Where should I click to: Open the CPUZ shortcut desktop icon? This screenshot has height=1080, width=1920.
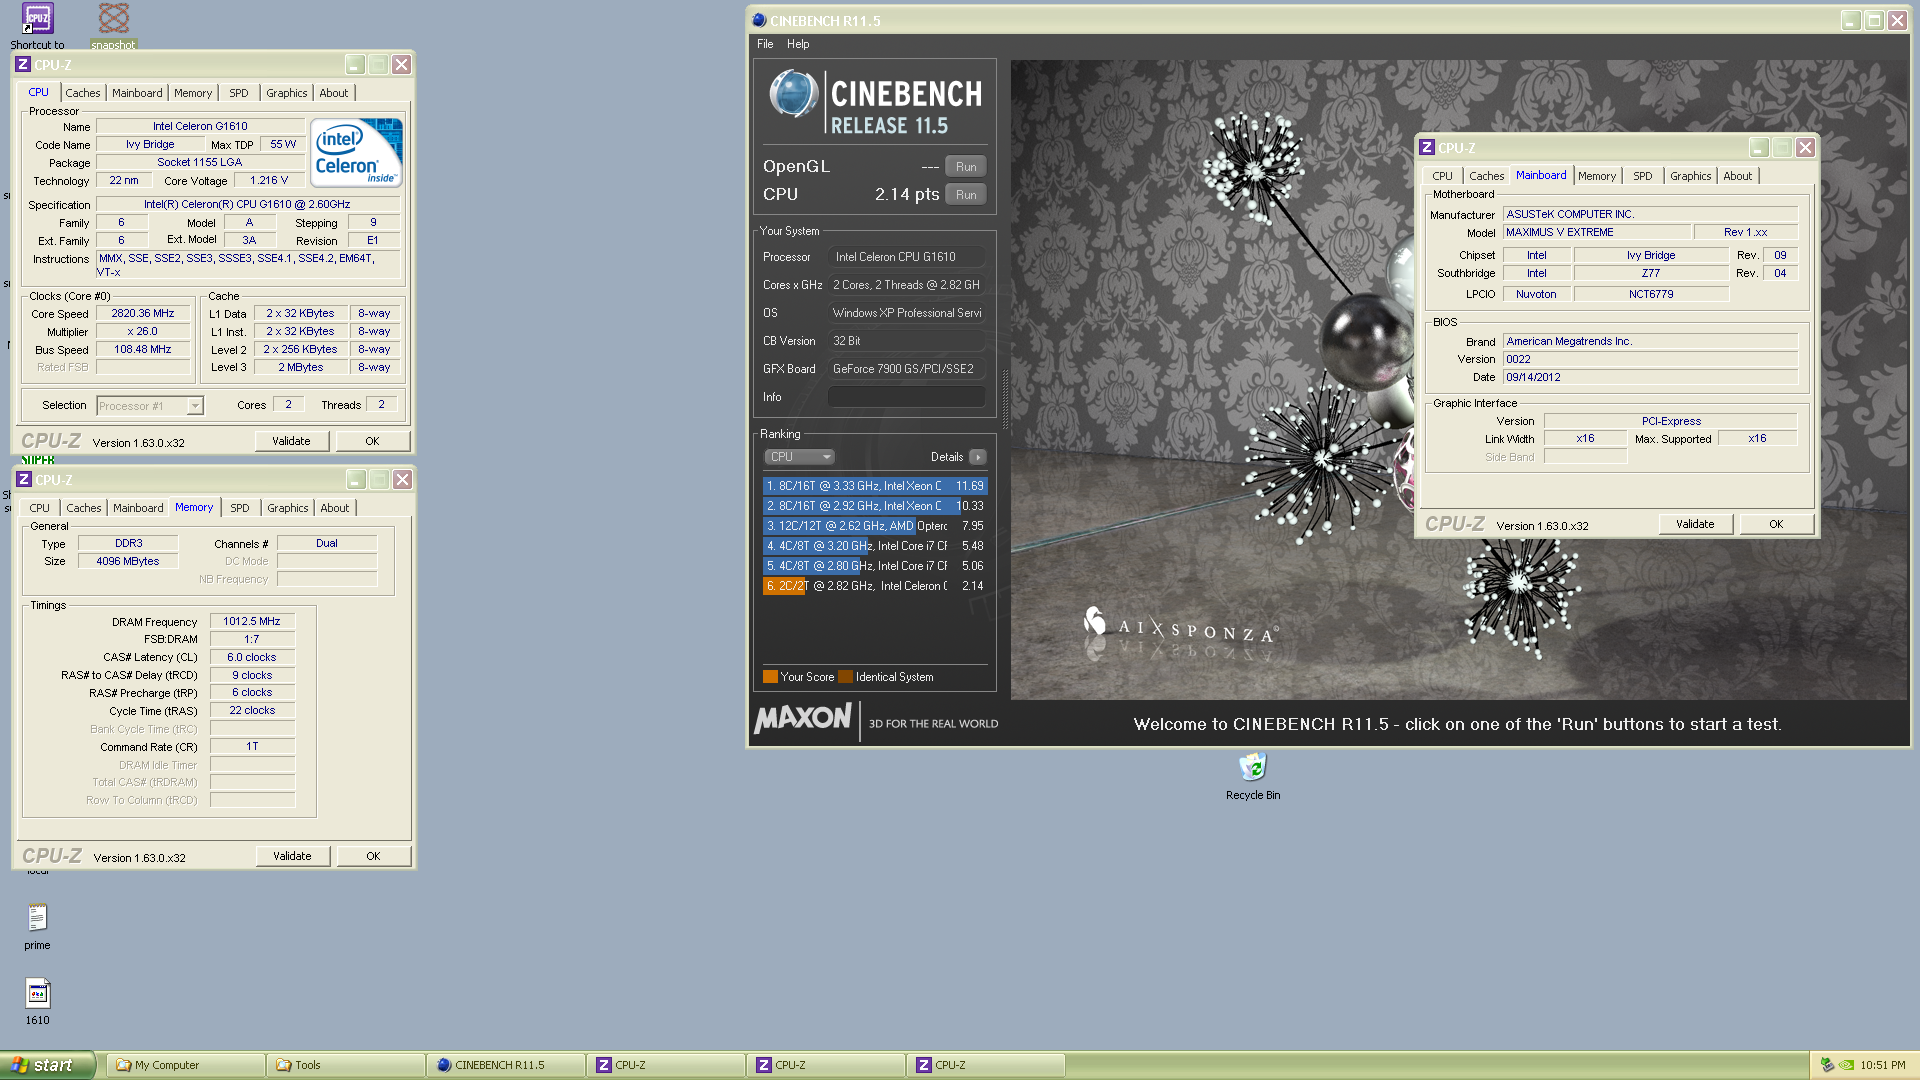click(x=37, y=25)
